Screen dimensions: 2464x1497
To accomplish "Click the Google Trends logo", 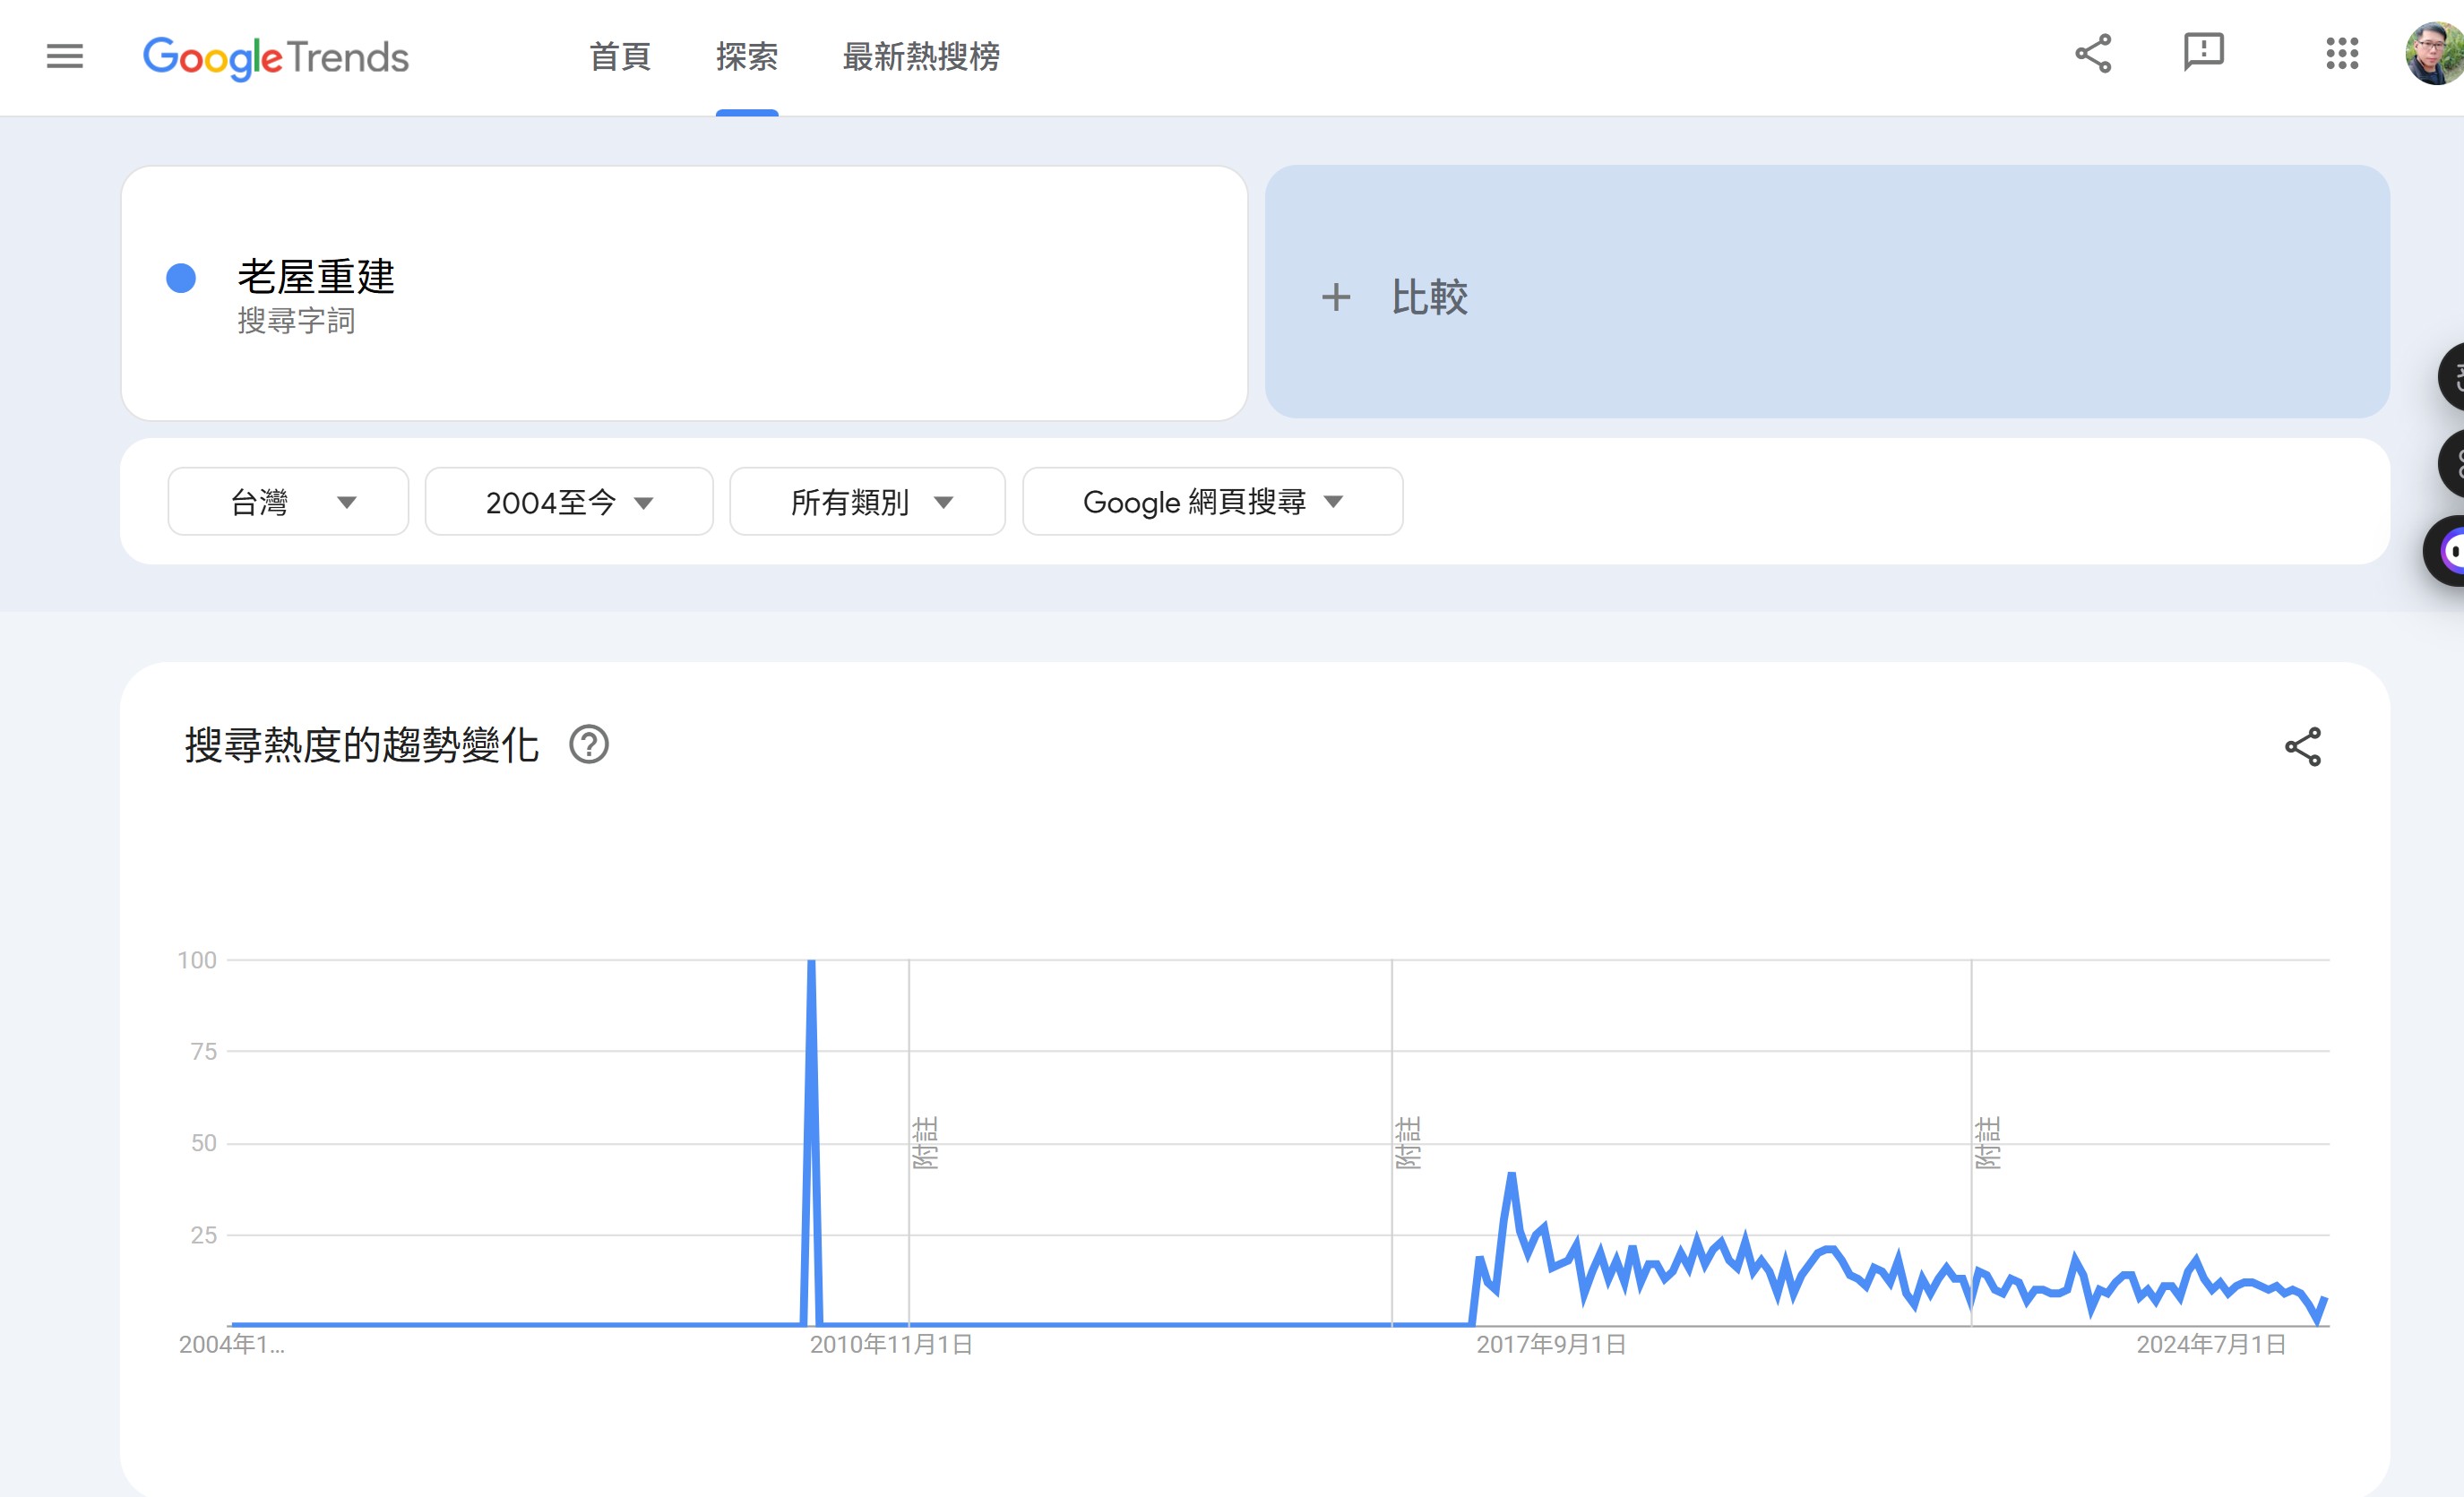I will (x=275, y=58).
